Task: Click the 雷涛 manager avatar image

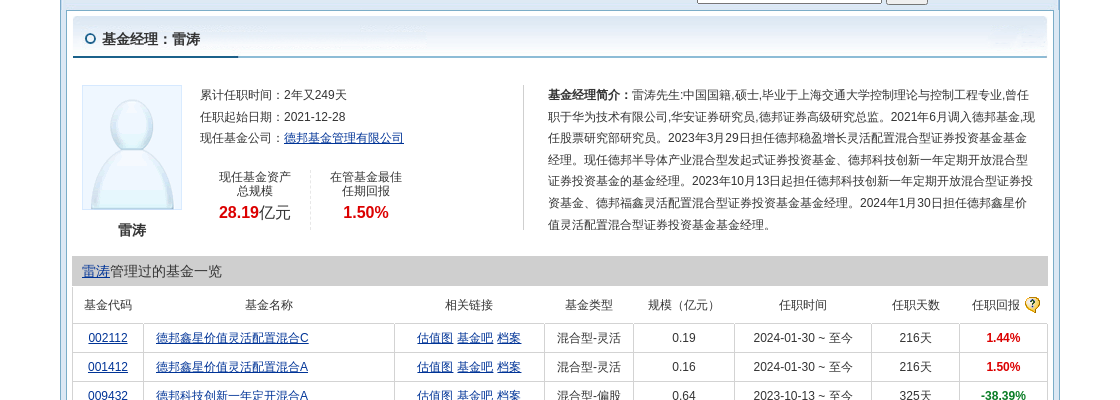Action: pos(132,147)
